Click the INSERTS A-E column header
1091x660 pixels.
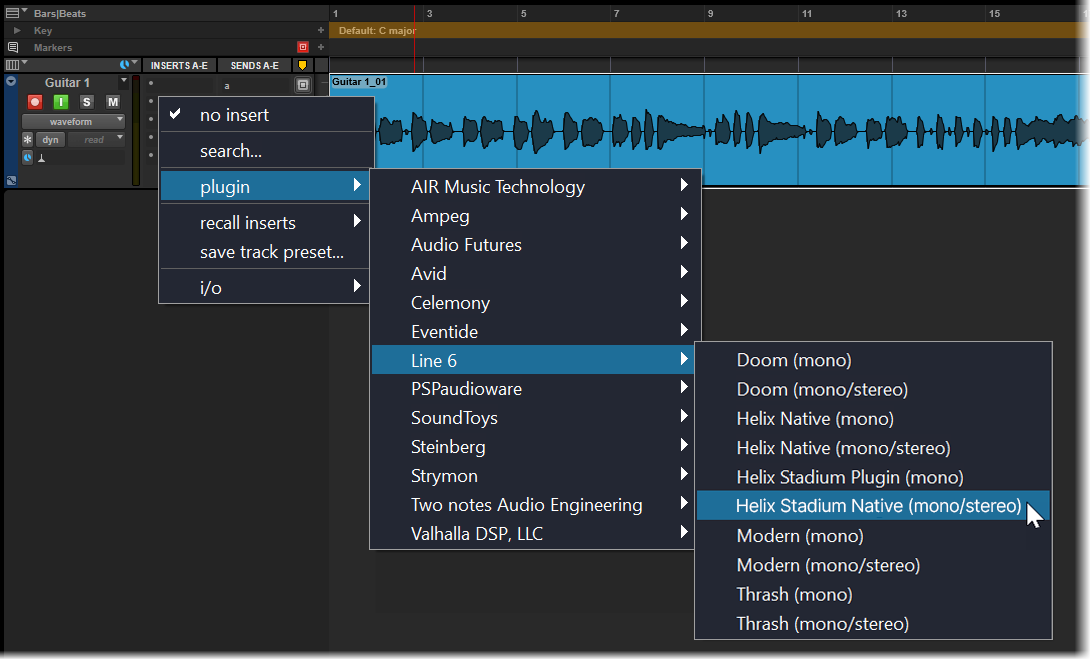[180, 65]
